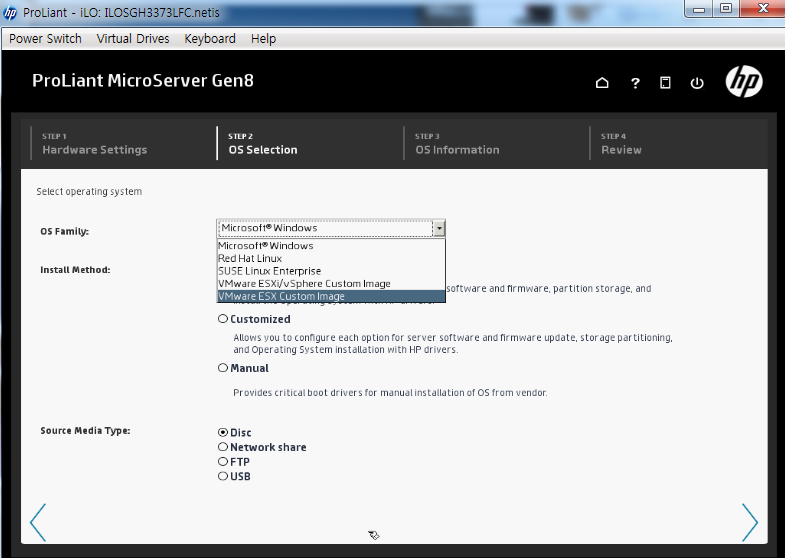Click the Manual option description text
The image size is (785, 558).
390,393
